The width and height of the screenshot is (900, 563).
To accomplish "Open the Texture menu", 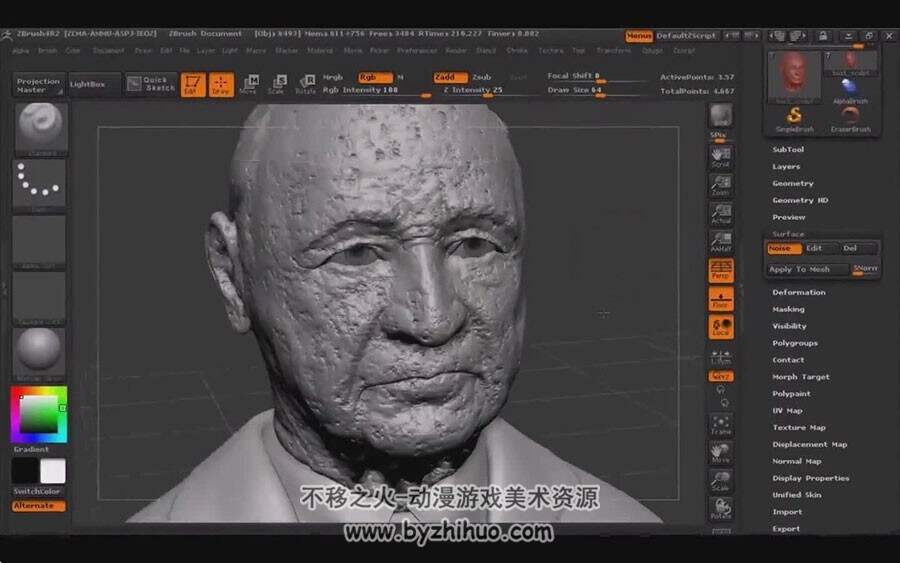I will [551, 51].
